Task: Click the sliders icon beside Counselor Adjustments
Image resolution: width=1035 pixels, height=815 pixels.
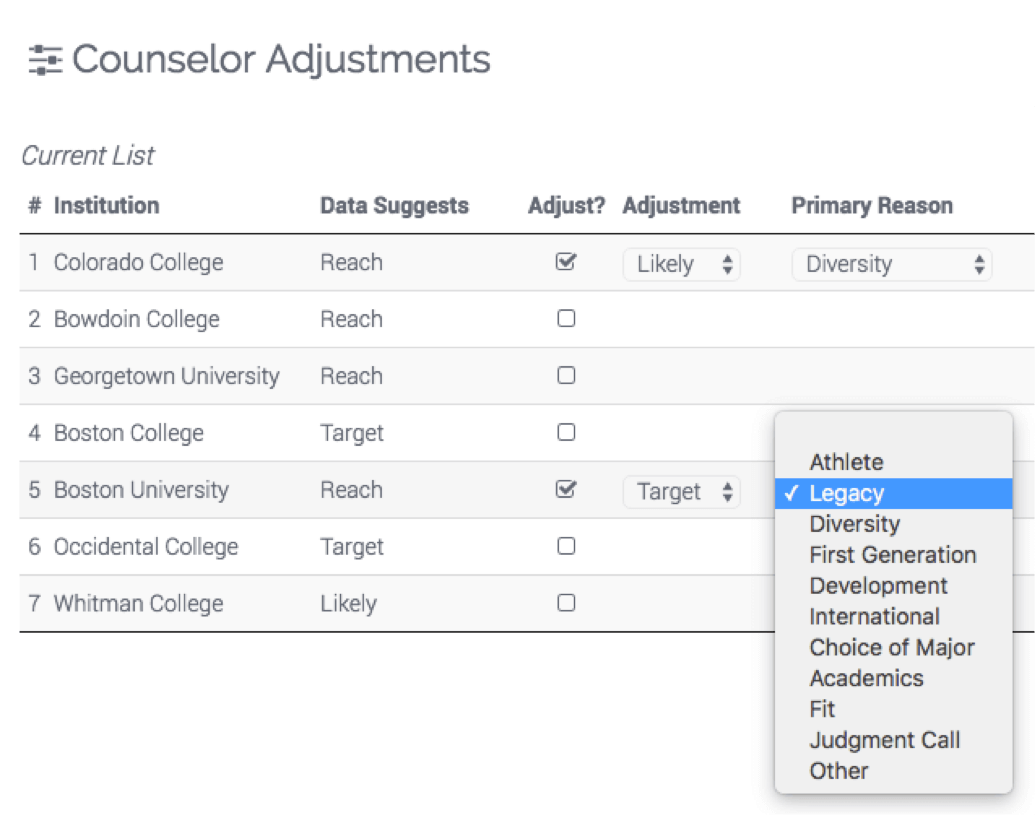Action: click(45, 60)
